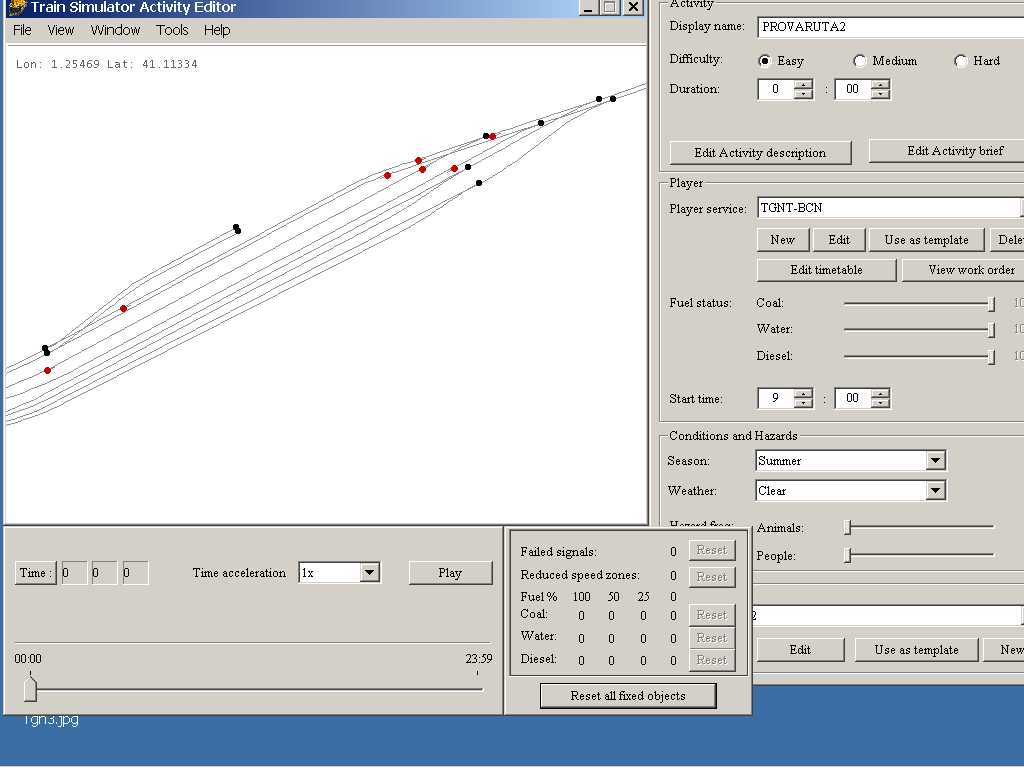Increase the Start time hour spinner

tap(803, 393)
